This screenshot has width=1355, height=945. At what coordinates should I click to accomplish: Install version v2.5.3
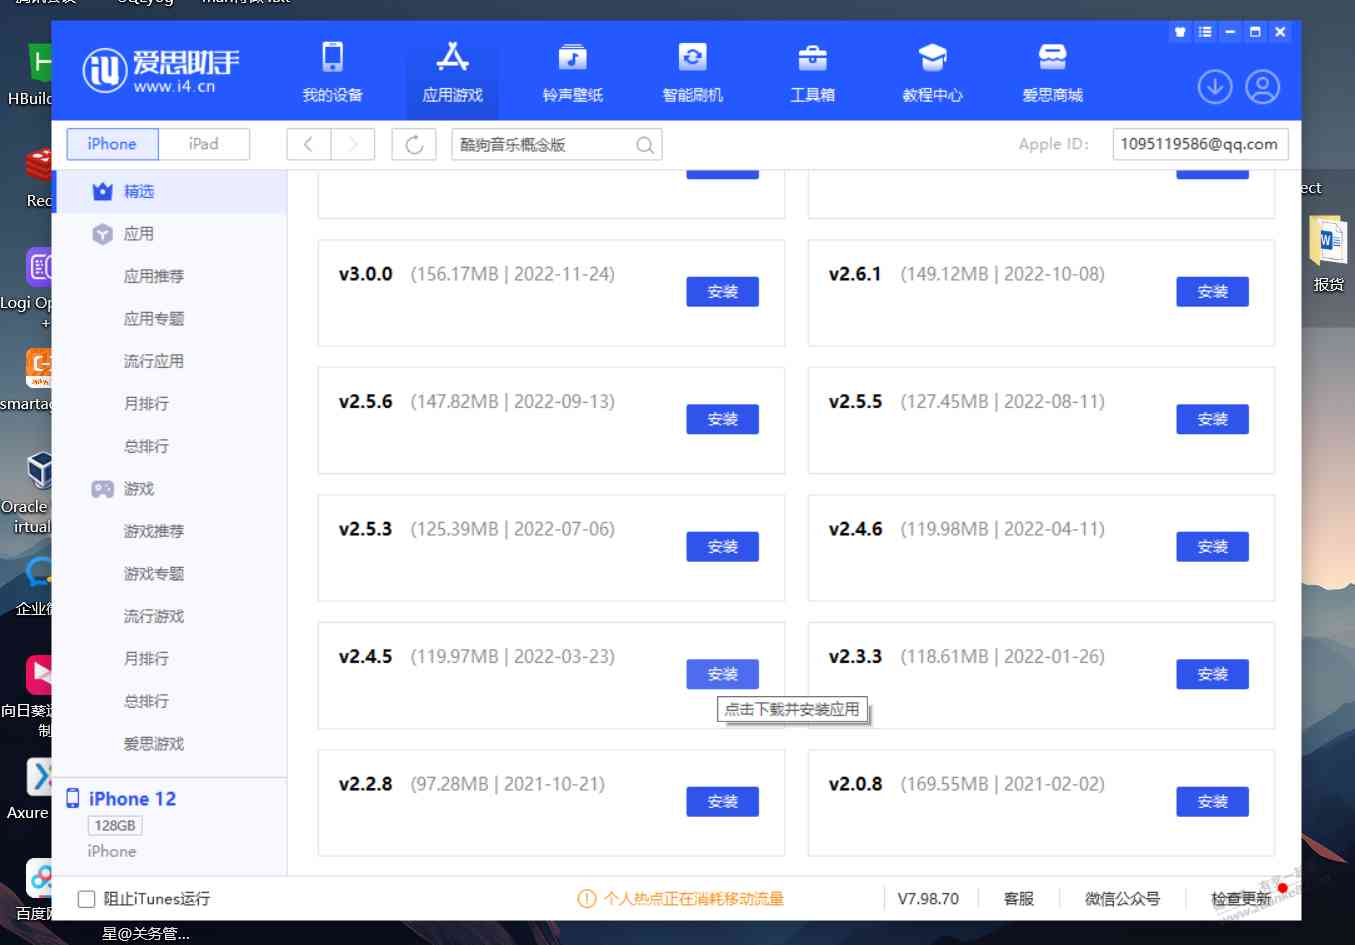coord(722,547)
